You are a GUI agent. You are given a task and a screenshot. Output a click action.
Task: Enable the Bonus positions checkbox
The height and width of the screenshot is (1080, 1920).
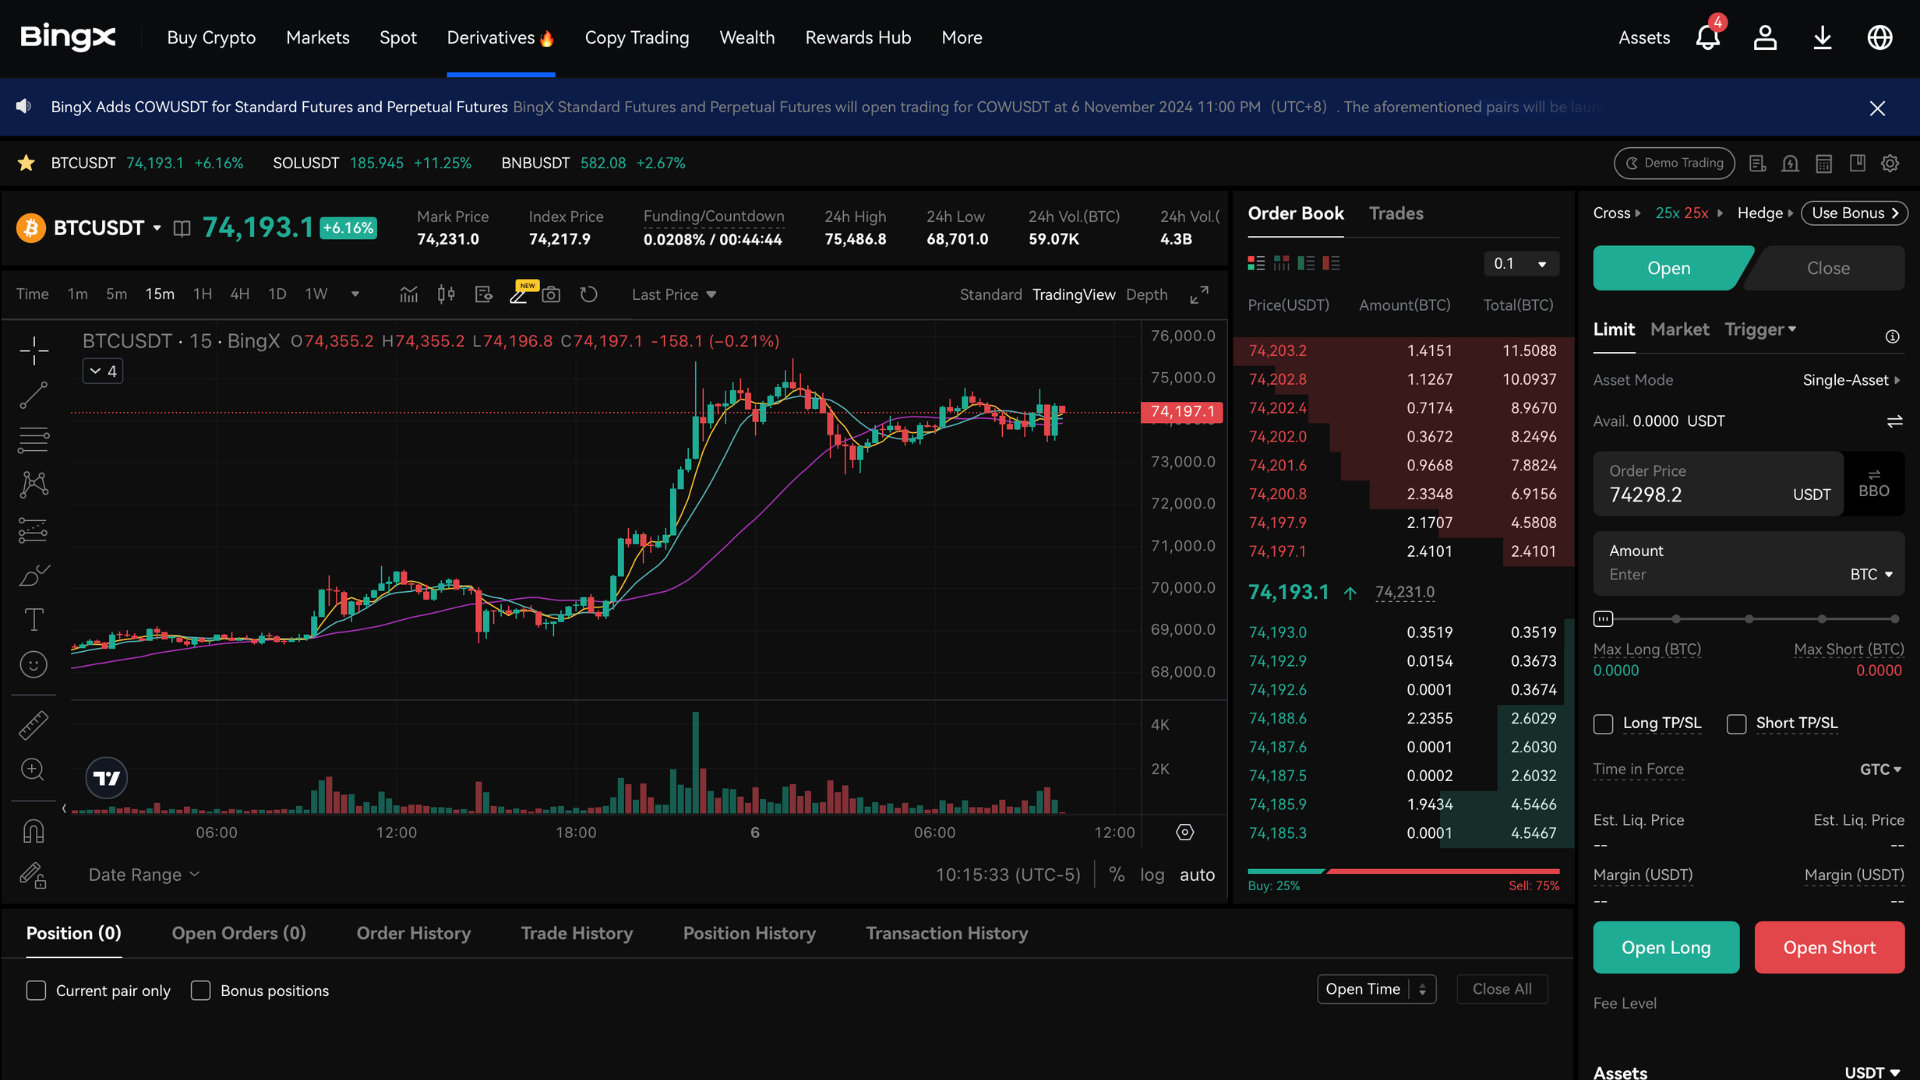pyautogui.click(x=200, y=990)
